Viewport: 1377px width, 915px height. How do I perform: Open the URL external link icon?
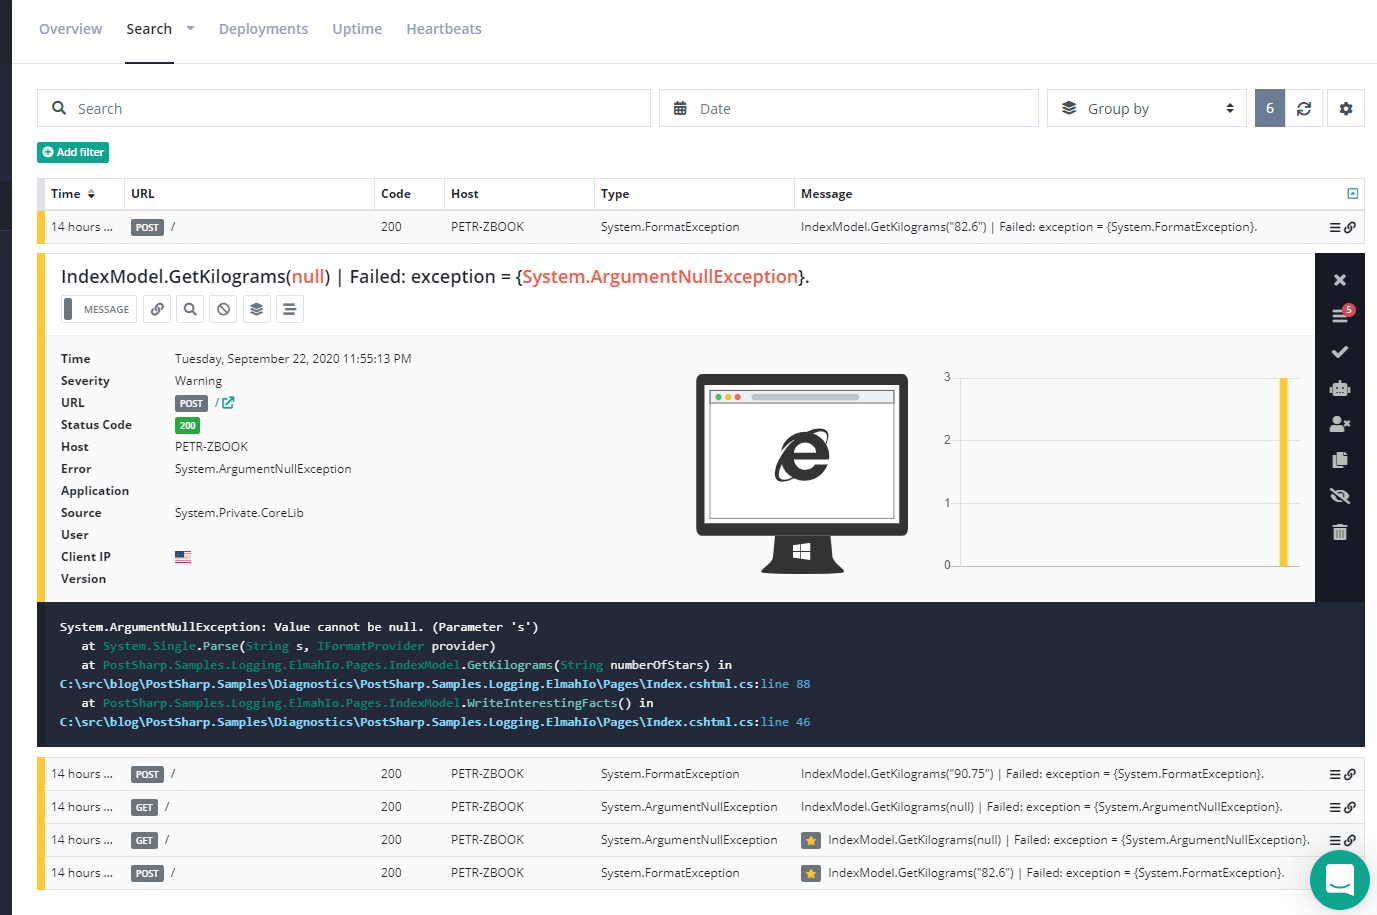pos(228,403)
